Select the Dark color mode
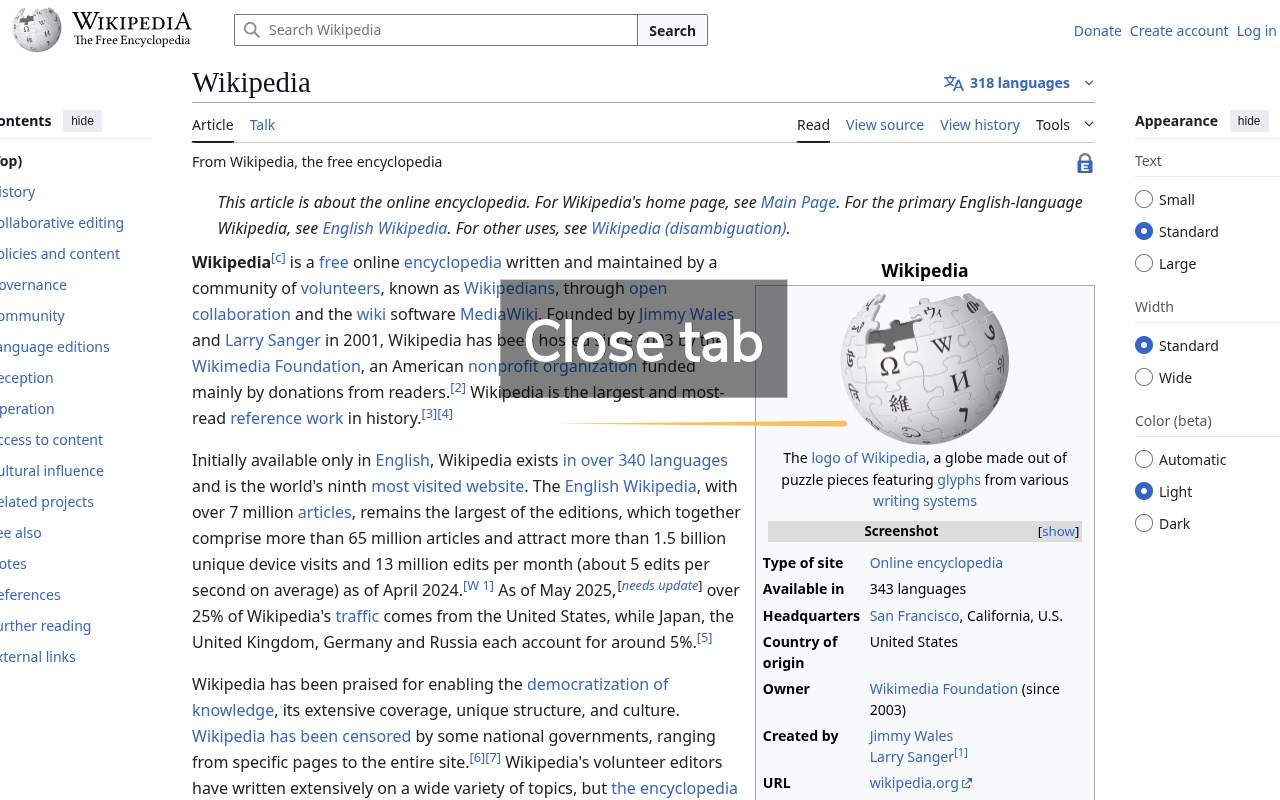Viewport: 1280px width, 800px height. pos(1144,523)
